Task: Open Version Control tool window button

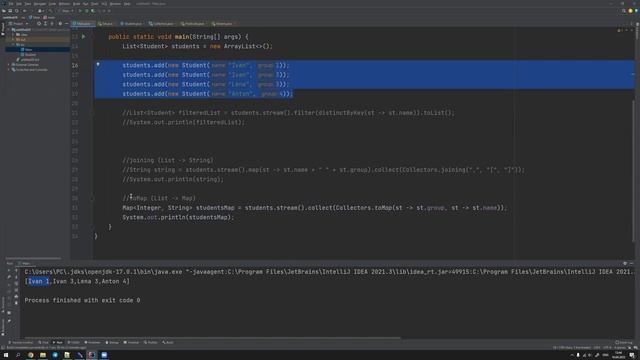Action: tap(20, 342)
